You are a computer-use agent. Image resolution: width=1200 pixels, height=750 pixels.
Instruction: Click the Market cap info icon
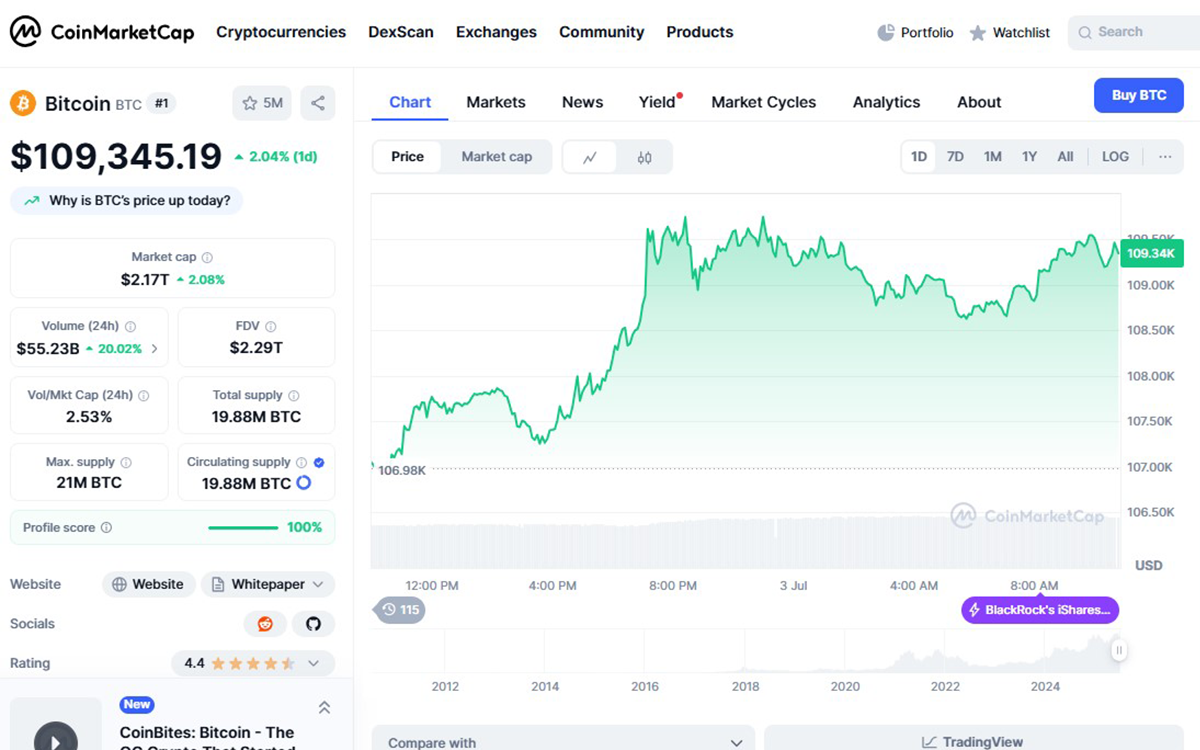coord(207,258)
